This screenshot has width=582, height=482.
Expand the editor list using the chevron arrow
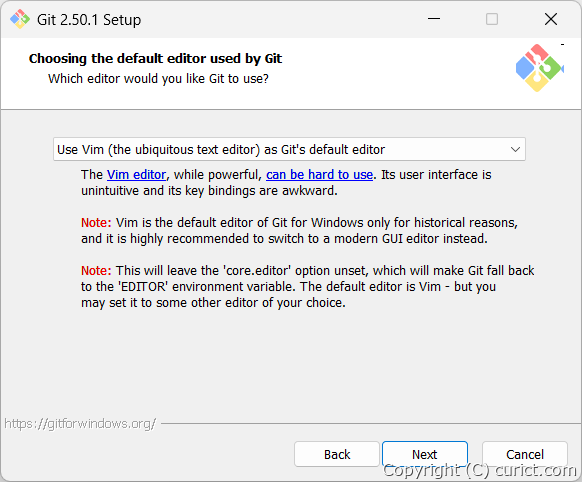coord(515,150)
